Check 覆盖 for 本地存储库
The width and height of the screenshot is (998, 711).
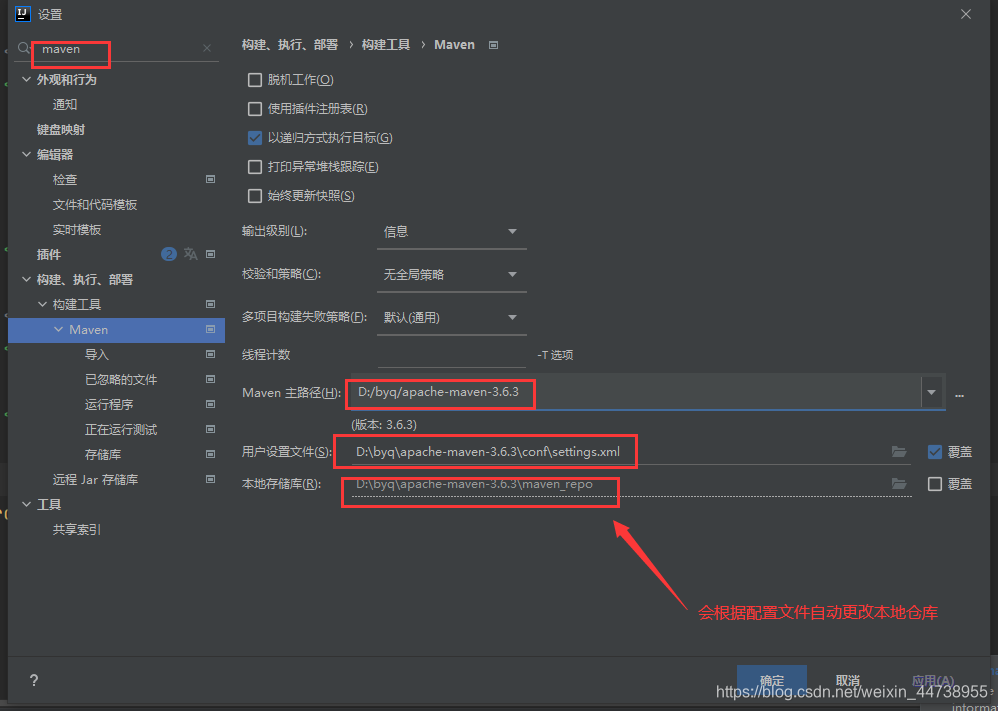(x=934, y=484)
